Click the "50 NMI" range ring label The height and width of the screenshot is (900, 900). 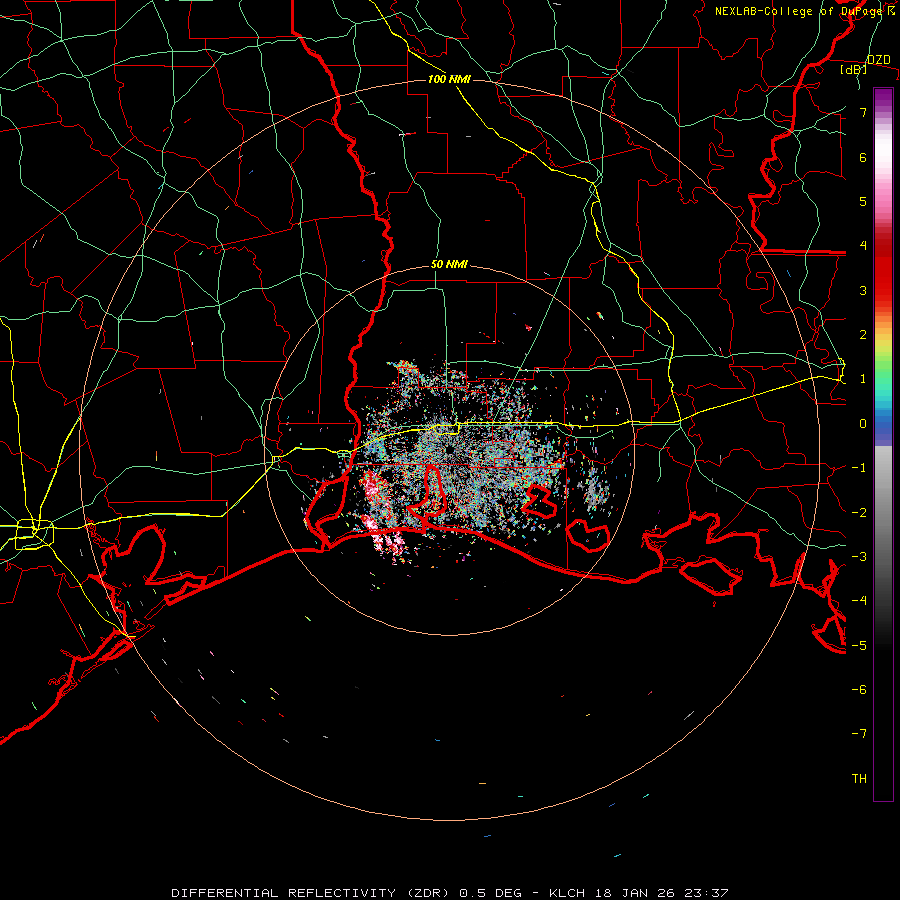pyautogui.click(x=449, y=264)
